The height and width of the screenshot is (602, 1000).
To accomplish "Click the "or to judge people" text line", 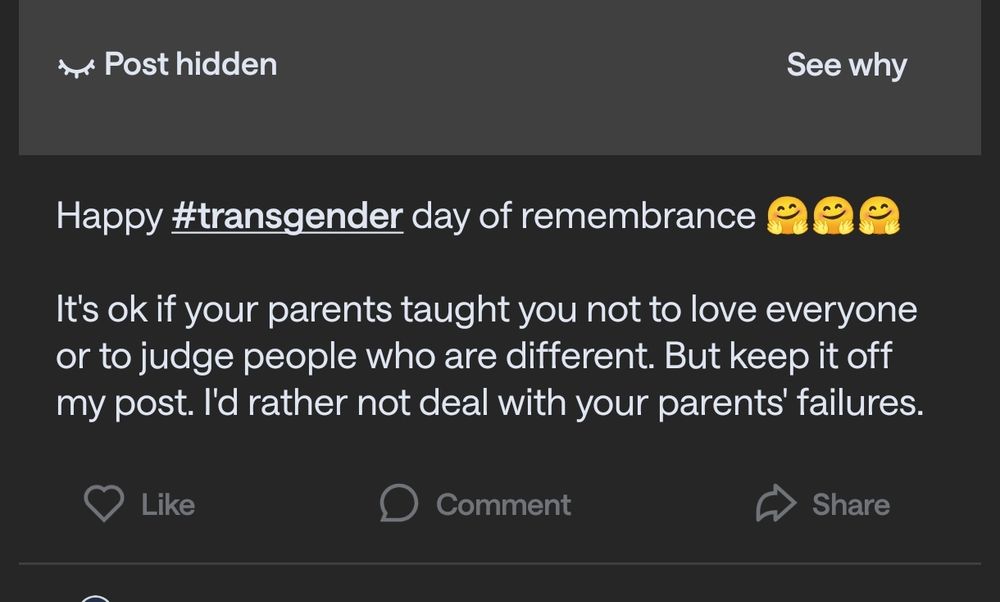I will click(x=473, y=356).
